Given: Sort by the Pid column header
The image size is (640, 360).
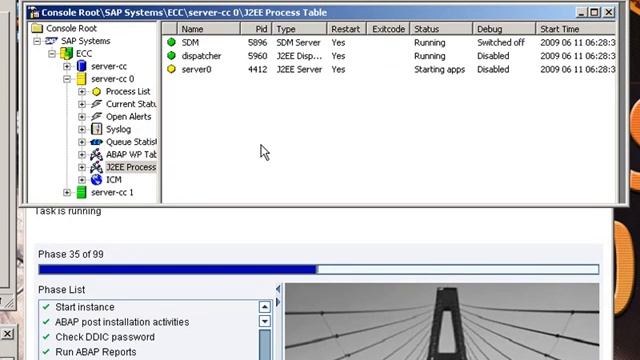Looking at the screenshot, I should tap(256, 29).
